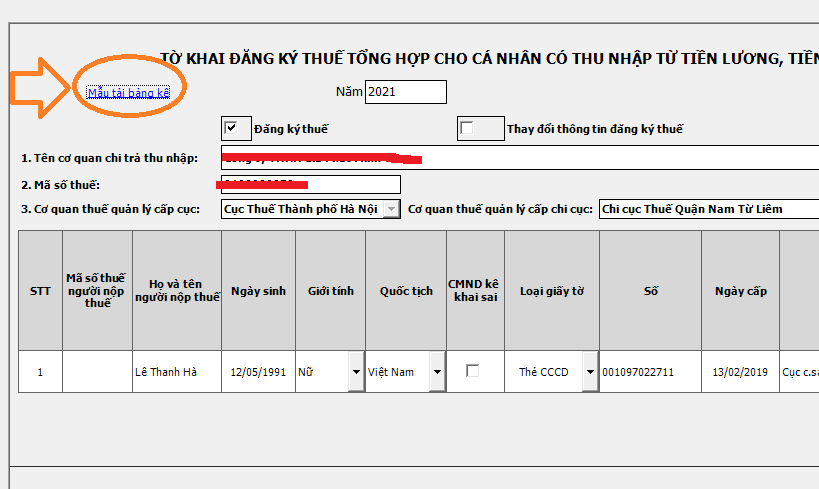Image resolution: width=819 pixels, height=489 pixels.
Task: Select the issue date cell 13/02/2019
Action: [x=741, y=372]
